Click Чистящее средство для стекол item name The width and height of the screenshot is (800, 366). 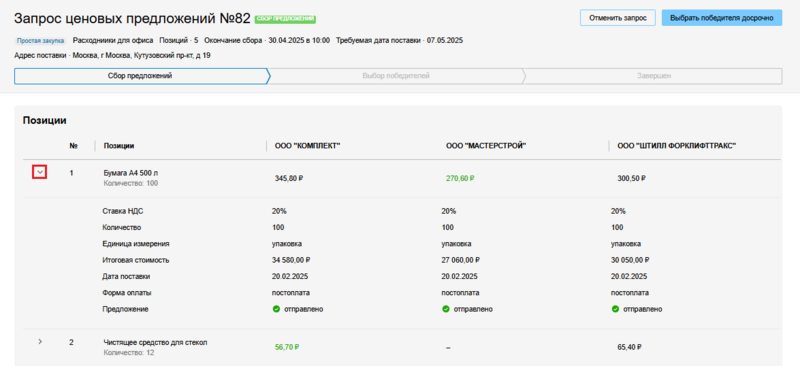tap(156, 342)
